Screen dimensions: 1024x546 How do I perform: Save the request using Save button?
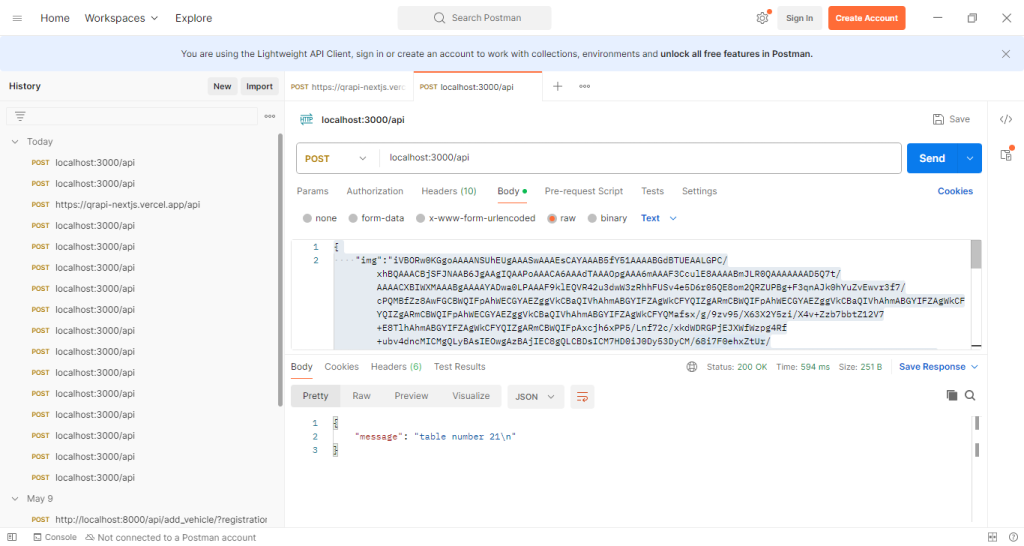point(951,119)
